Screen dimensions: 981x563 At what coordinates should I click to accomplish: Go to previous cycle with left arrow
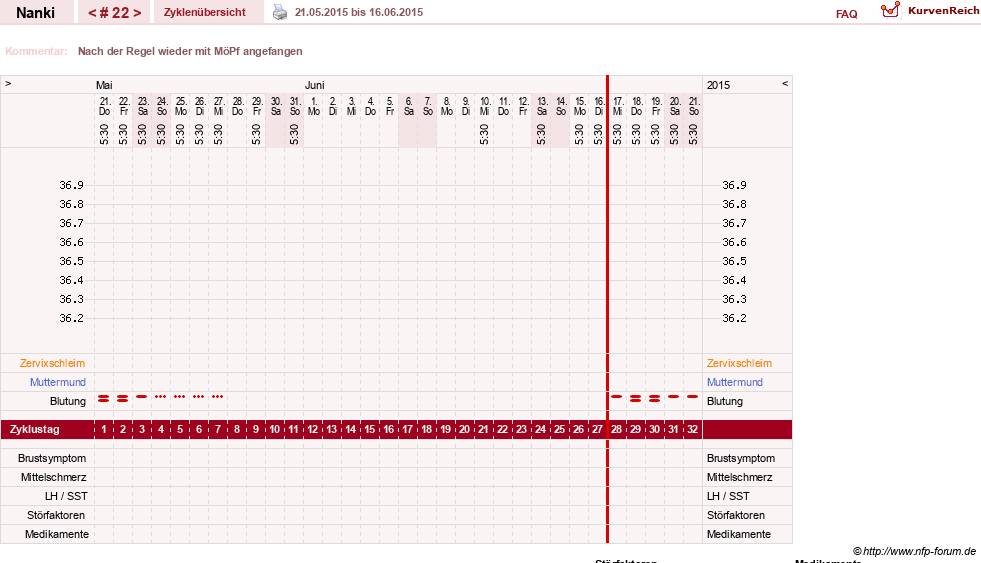pyautogui.click(x=92, y=13)
